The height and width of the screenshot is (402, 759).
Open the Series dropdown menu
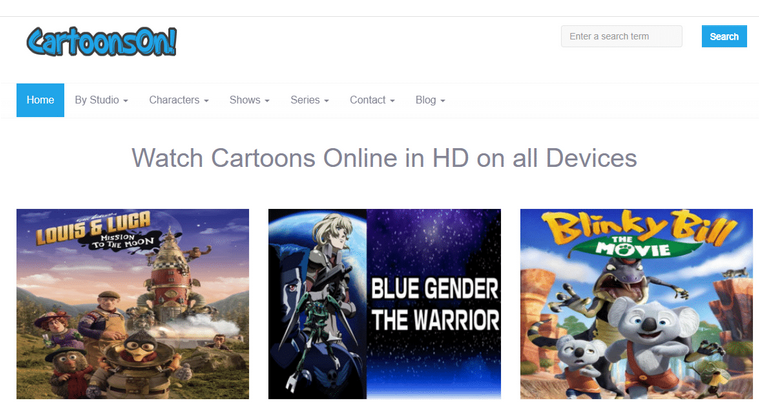pos(309,100)
